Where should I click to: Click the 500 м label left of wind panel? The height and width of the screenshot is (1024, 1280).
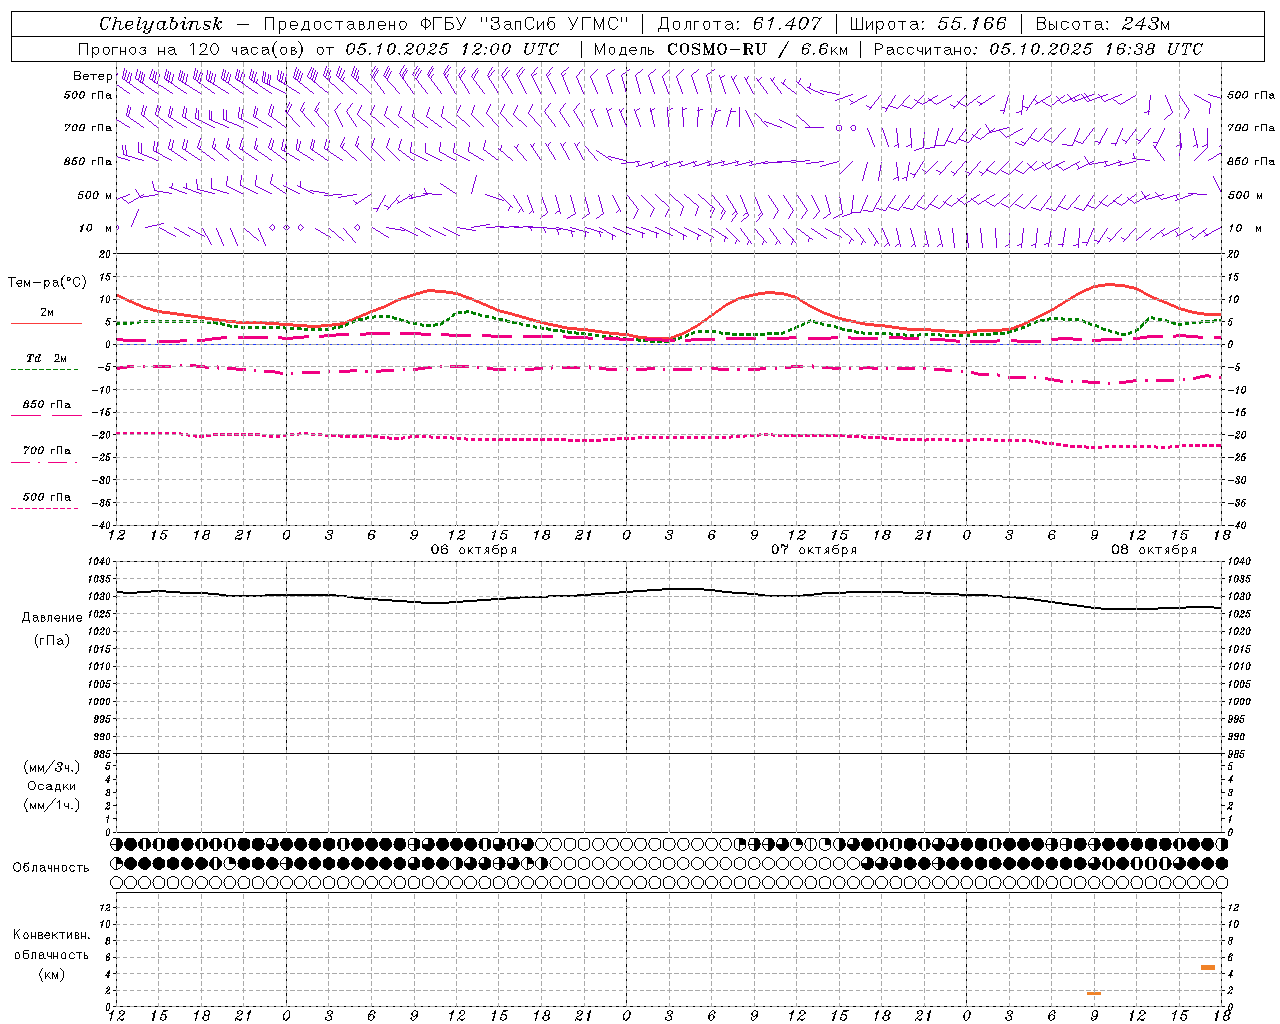click(x=95, y=196)
